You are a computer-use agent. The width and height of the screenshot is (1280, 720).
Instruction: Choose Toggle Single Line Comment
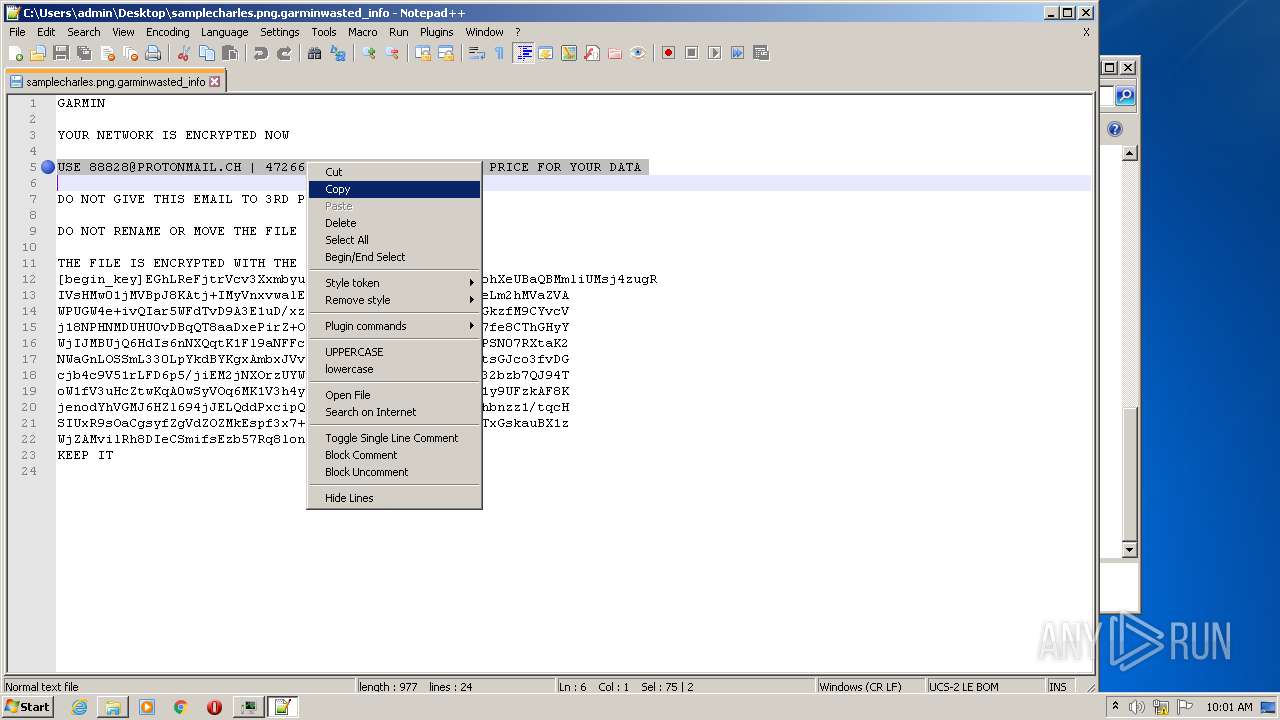(394, 438)
